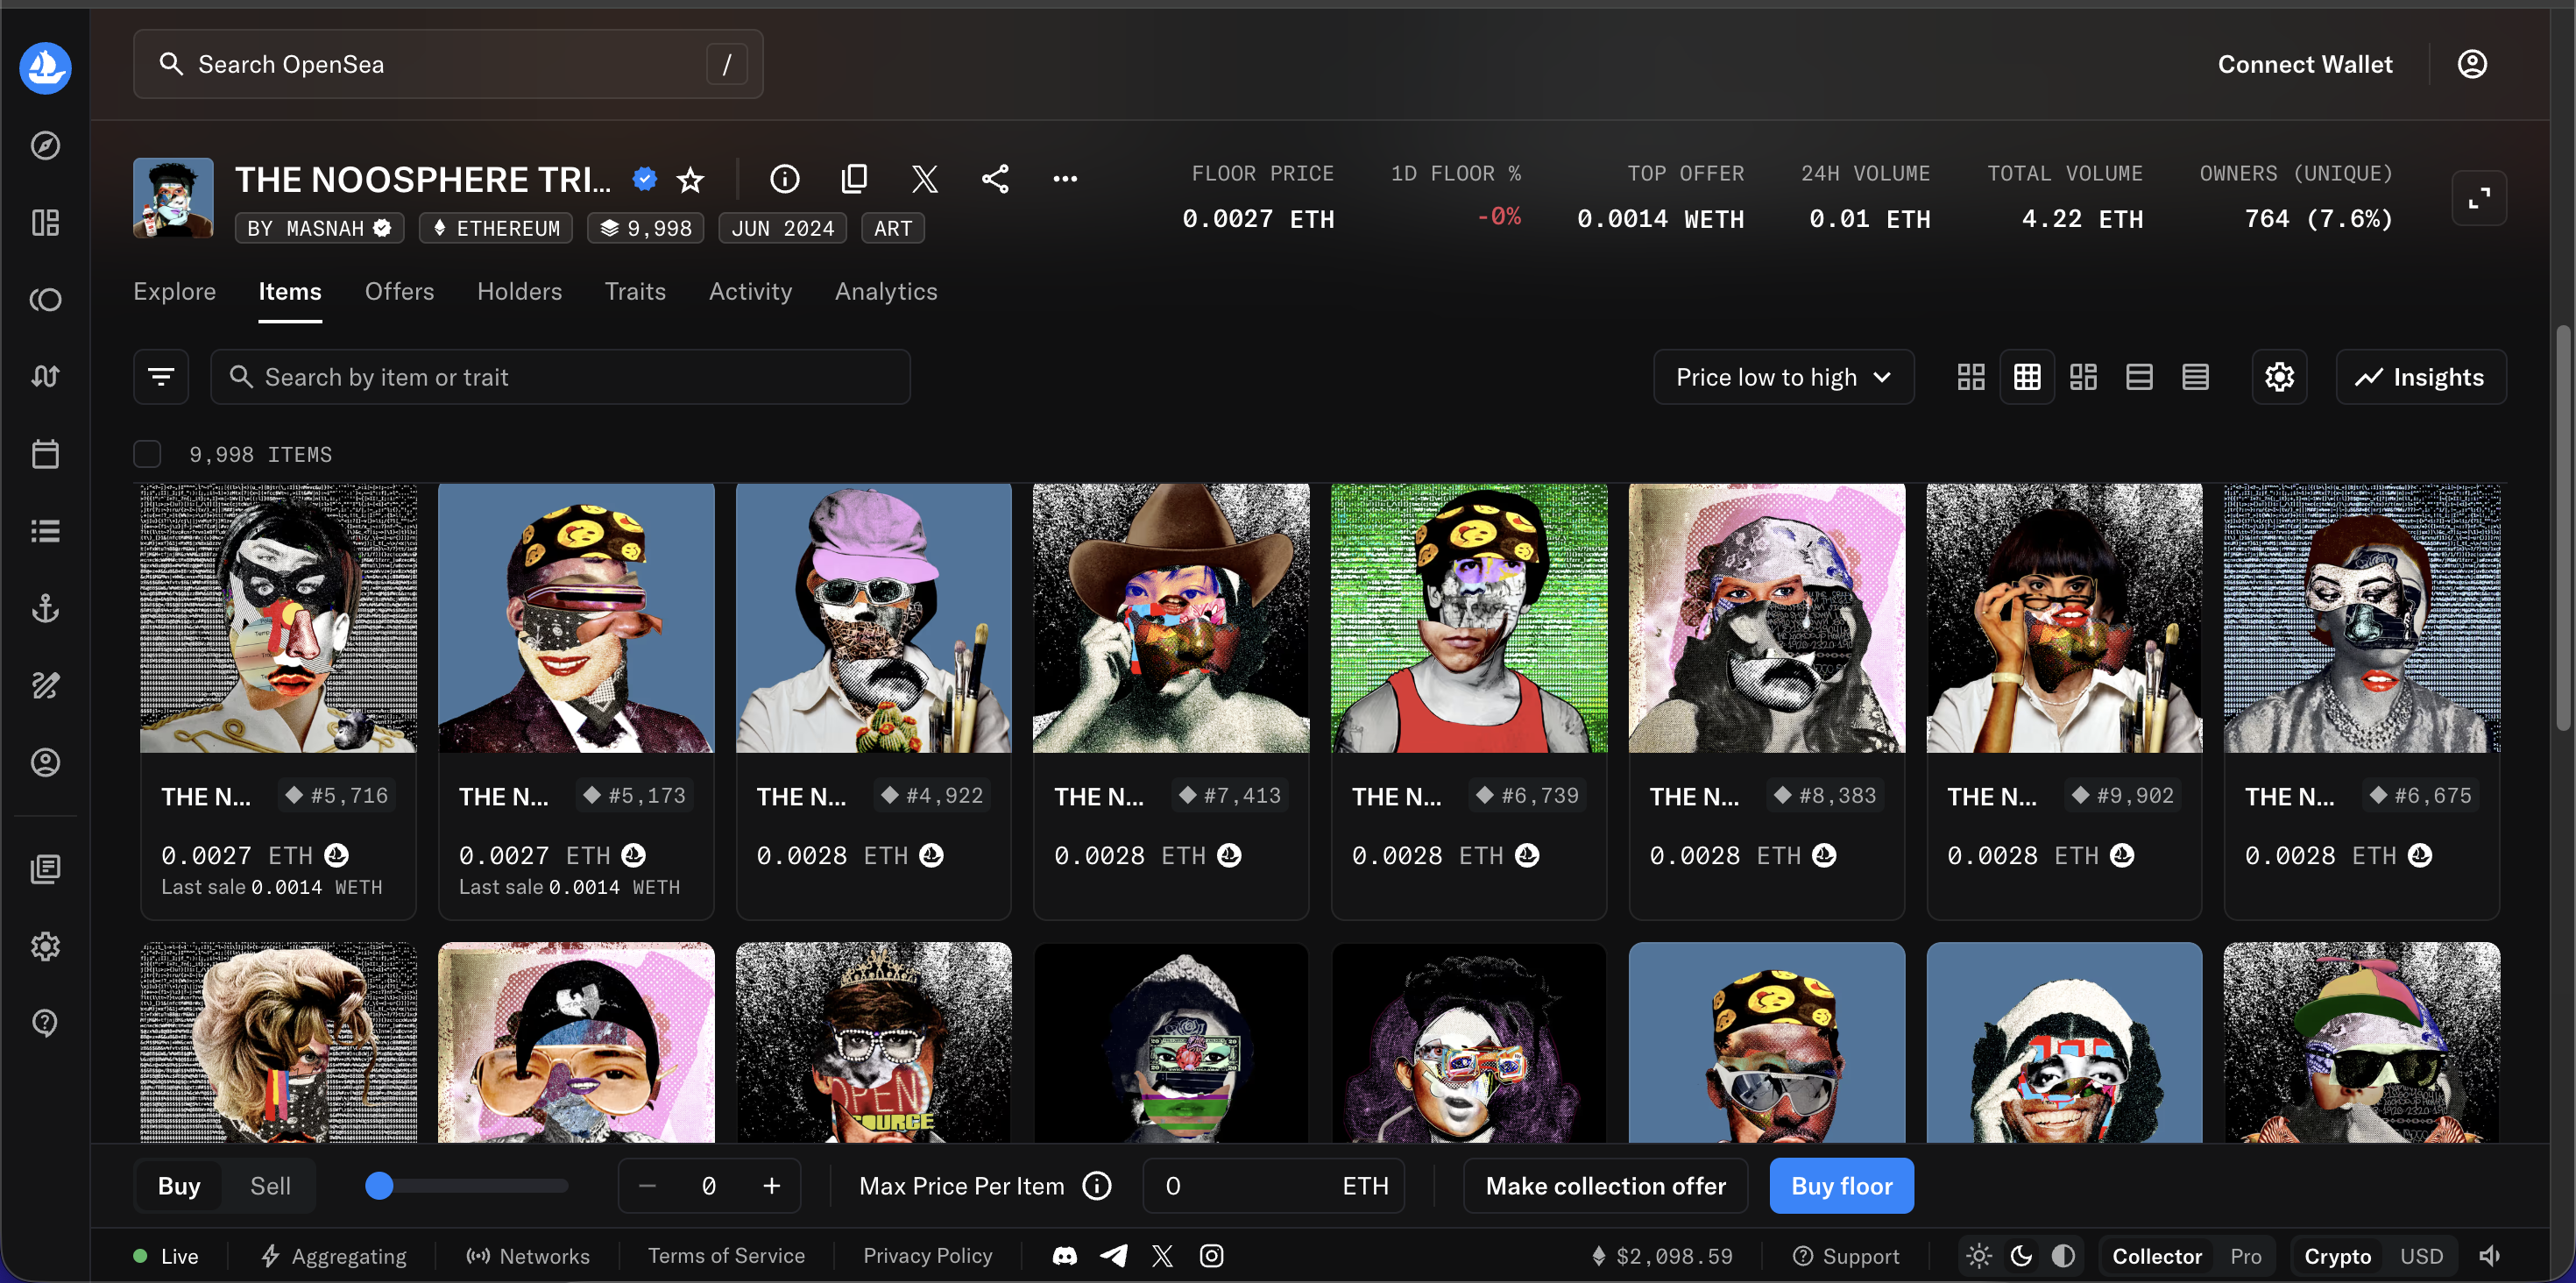Image resolution: width=2576 pixels, height=1283 pixels.
Task: Open Privacy Policy link
Action: click(927, 1256)
